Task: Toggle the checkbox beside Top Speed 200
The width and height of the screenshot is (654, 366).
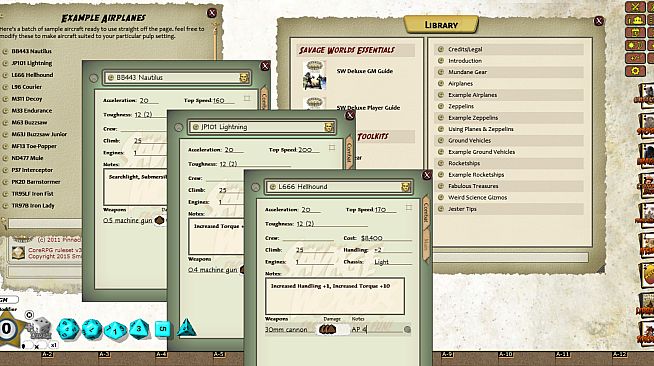Action: click(x=332, y=148)
